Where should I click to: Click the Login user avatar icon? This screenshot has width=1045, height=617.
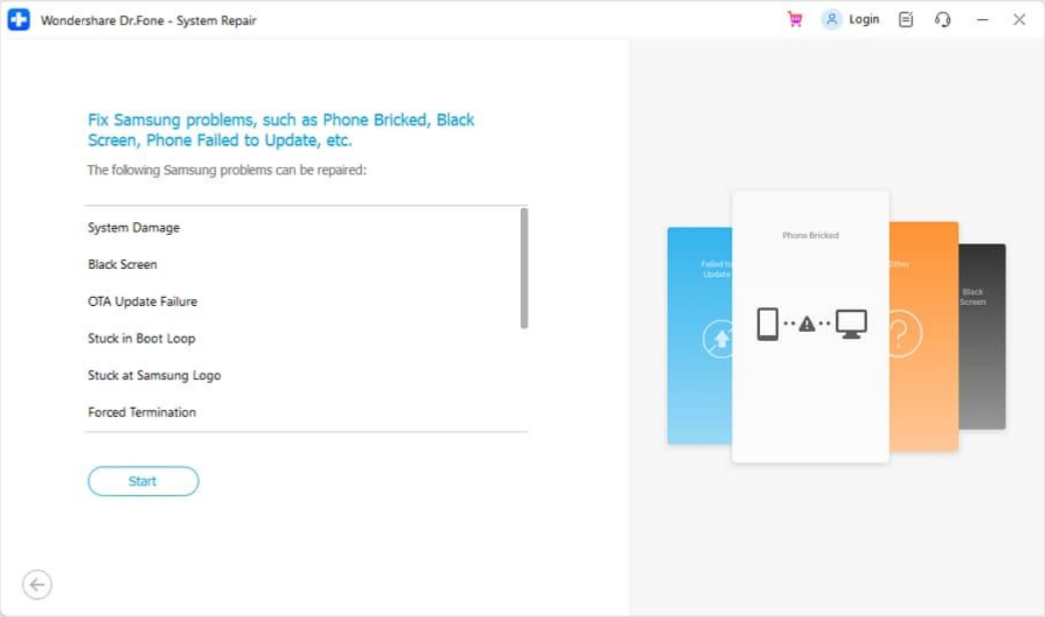[832, 20]
